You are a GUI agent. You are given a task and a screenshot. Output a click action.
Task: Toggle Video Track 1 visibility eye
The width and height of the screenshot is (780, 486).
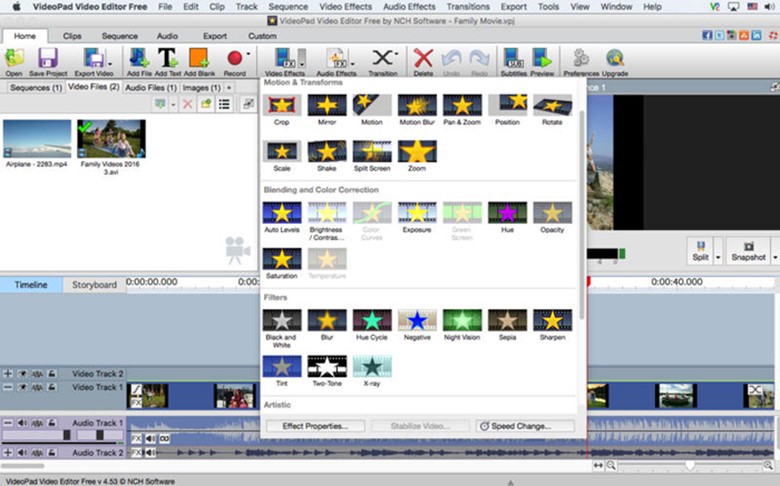coord(22,387)
